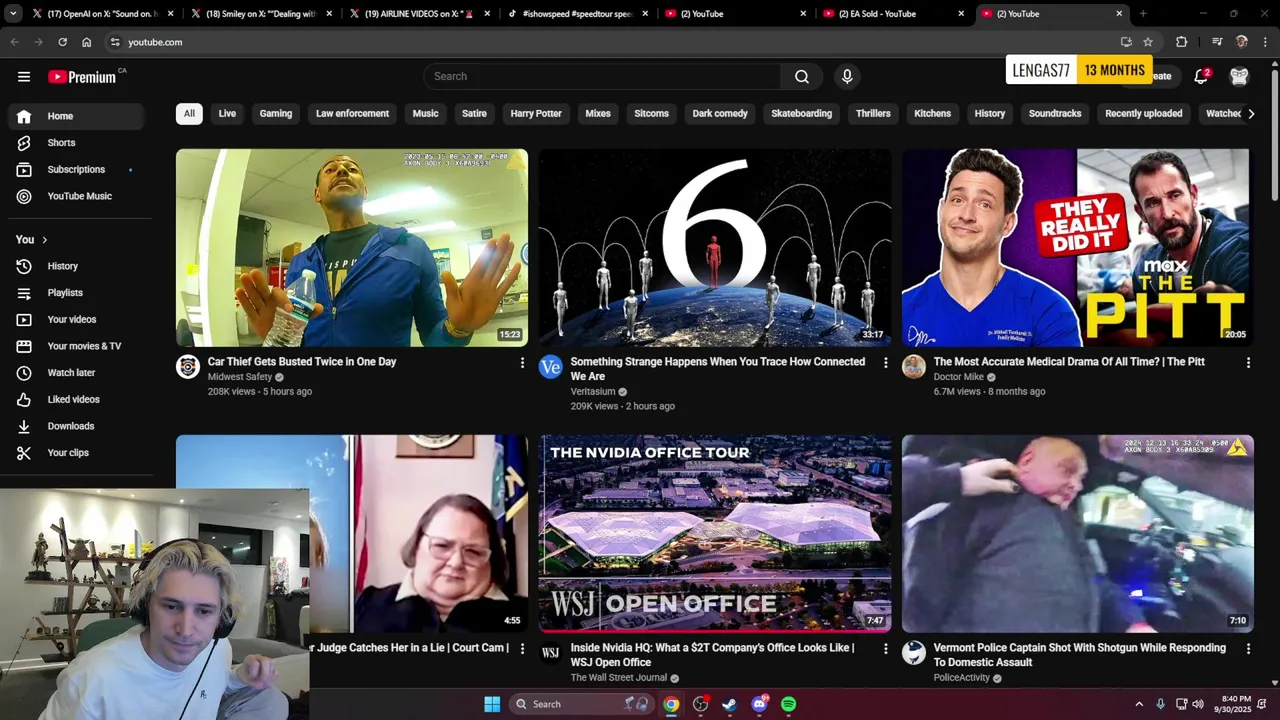
Task: Open The Wall Street Journal channel link
Action: [619, 678]
